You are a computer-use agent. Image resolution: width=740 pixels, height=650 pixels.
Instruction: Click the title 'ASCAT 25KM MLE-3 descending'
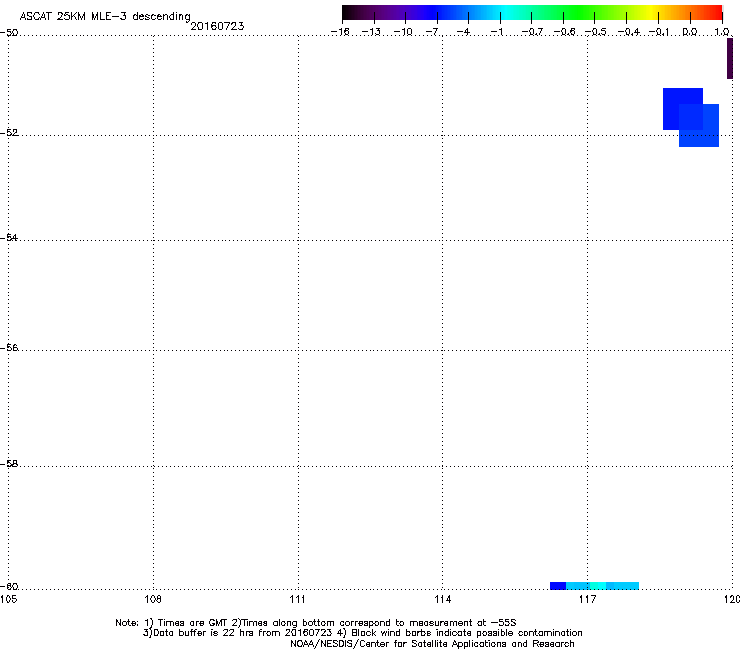(x=105, y=16)
